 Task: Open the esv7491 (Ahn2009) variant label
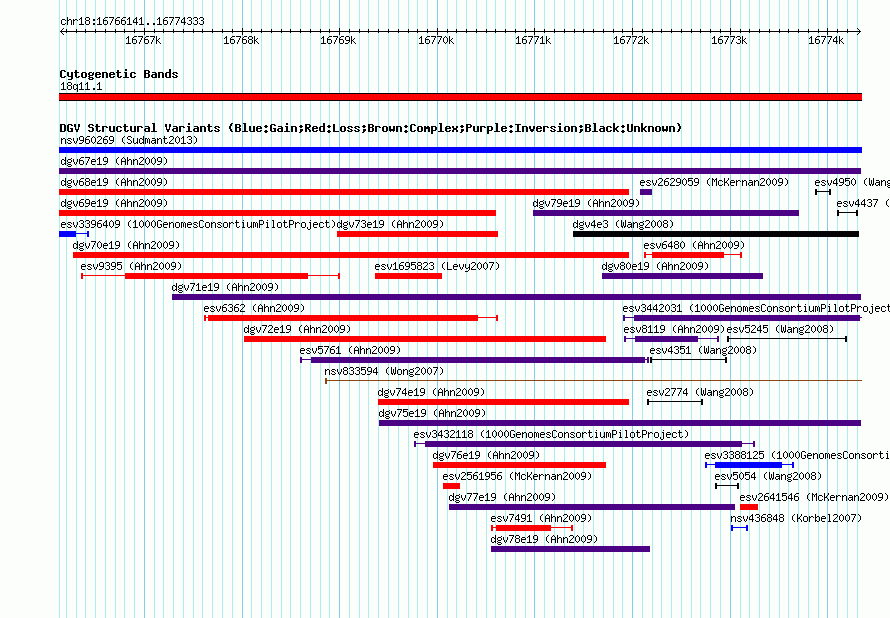point(541,518)
